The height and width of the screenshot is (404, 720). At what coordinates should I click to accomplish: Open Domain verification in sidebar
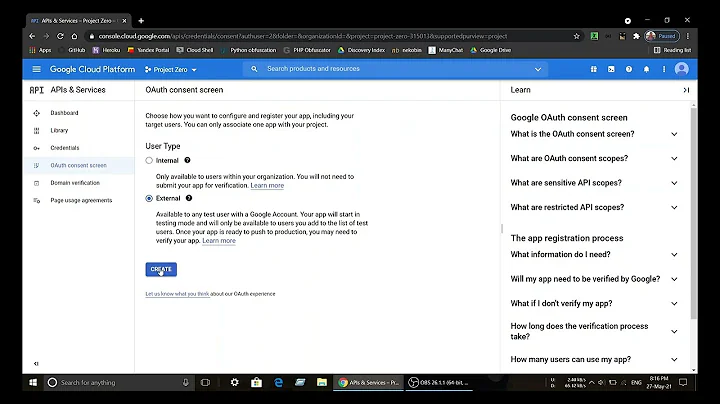pos(75,183)
